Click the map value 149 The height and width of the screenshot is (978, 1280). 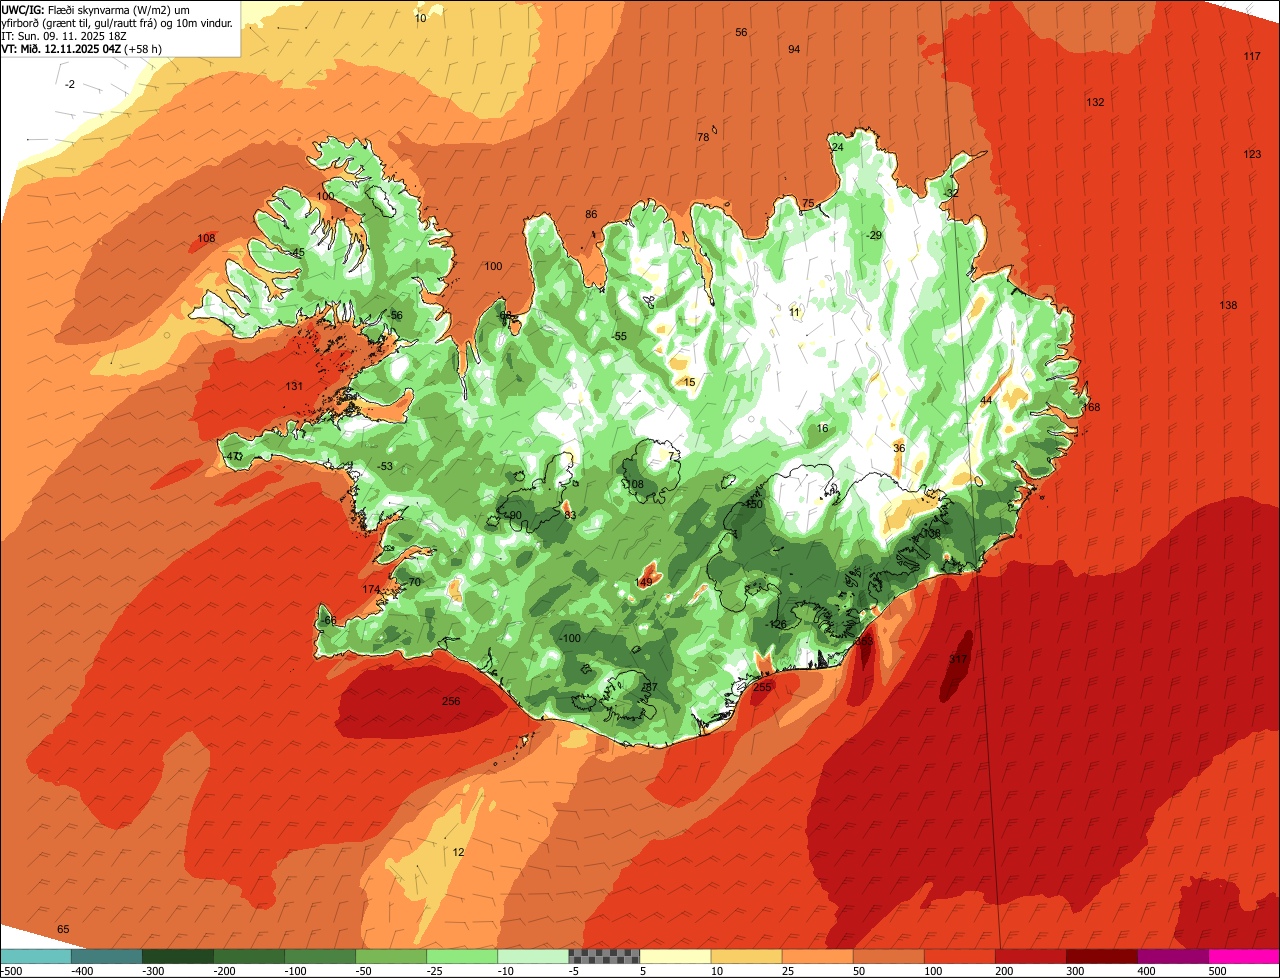644,582
